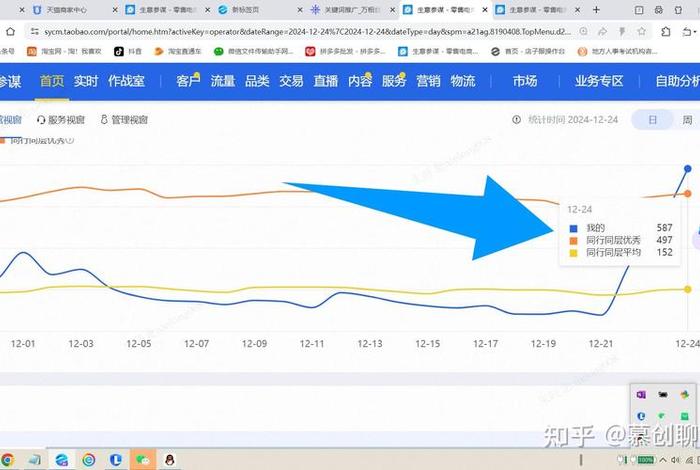Screen dimensions: 700x470
Task: Bookmark this page with the star icon
Action: point(642,31)
